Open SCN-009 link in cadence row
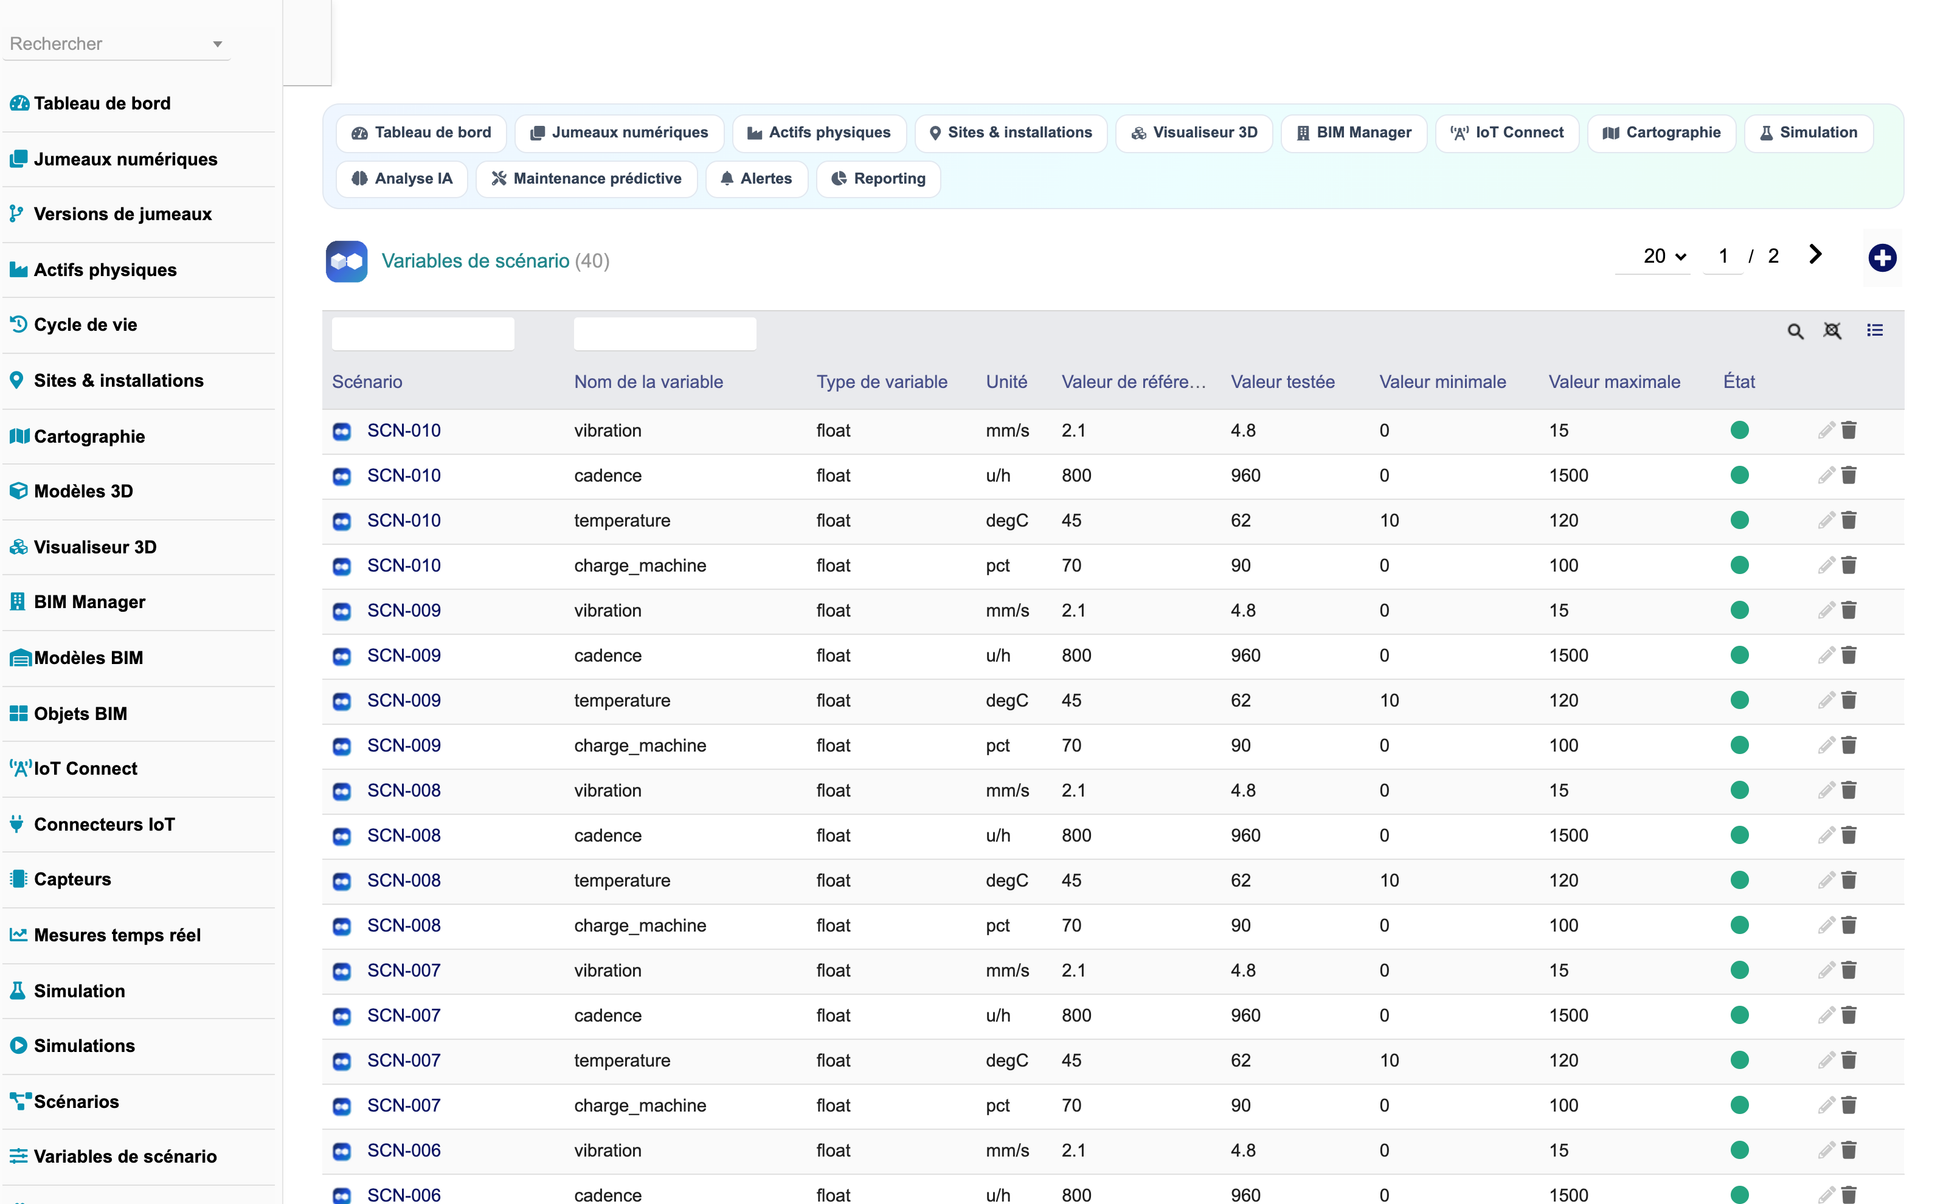The height and width of the screenshot is (1204, 1946). (x=404, y=656)
